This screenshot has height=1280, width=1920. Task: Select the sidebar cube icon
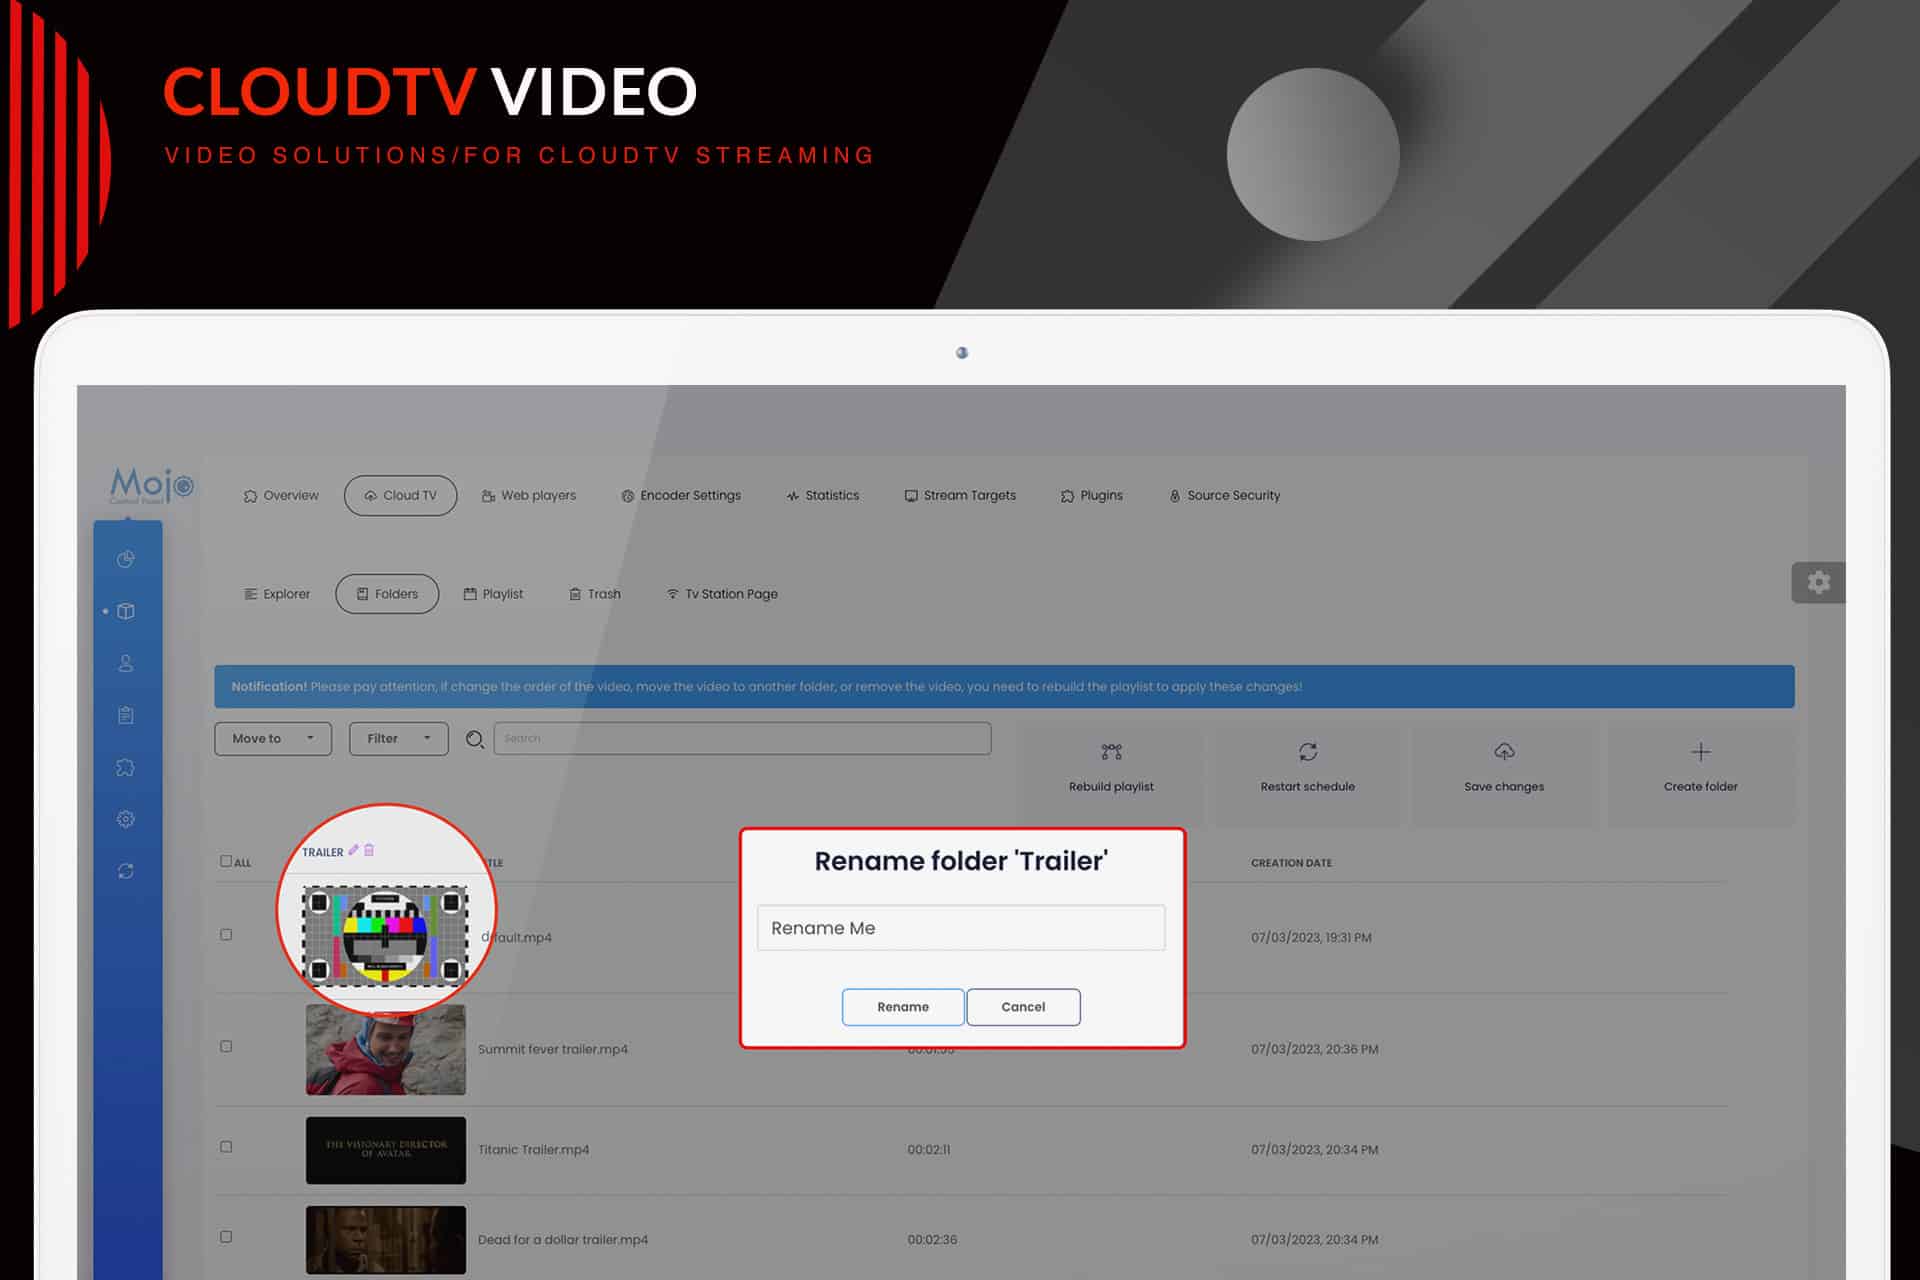(x=126, y=611)
